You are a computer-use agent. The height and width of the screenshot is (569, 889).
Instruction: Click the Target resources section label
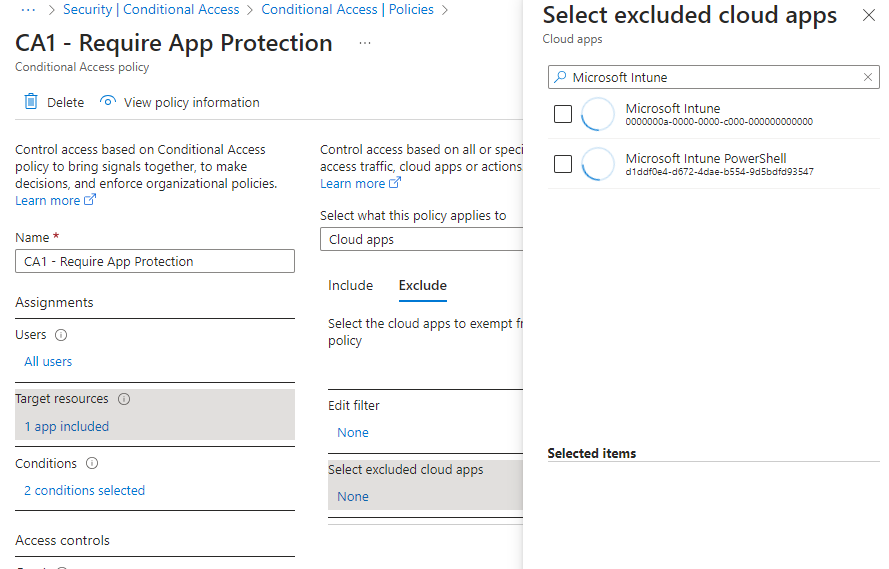[62, 399]
